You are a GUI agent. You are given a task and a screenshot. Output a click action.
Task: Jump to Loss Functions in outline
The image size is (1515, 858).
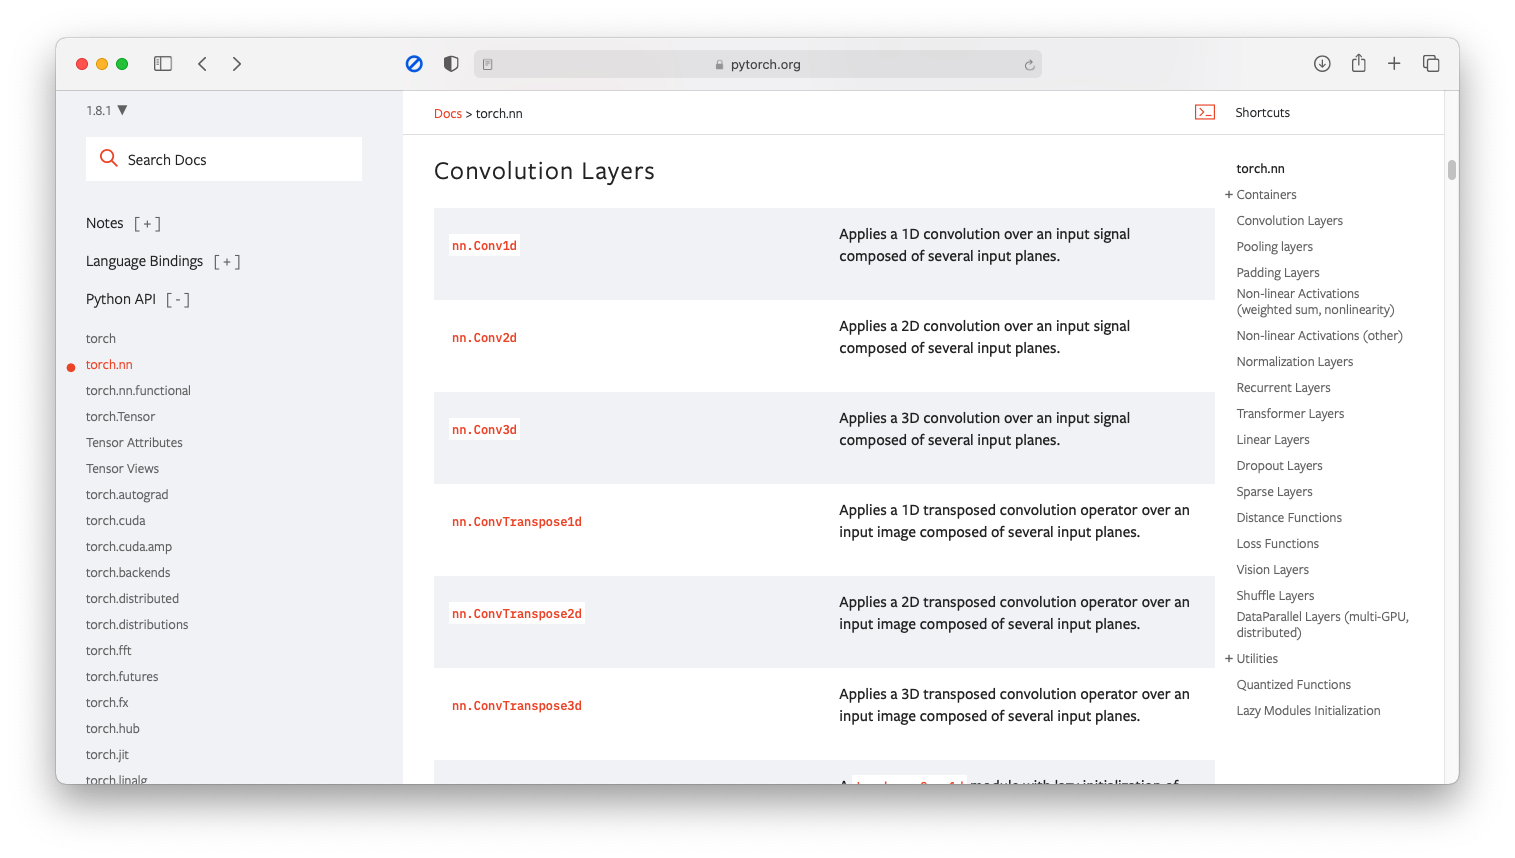pyautogui.click(x=1277, y=544)
